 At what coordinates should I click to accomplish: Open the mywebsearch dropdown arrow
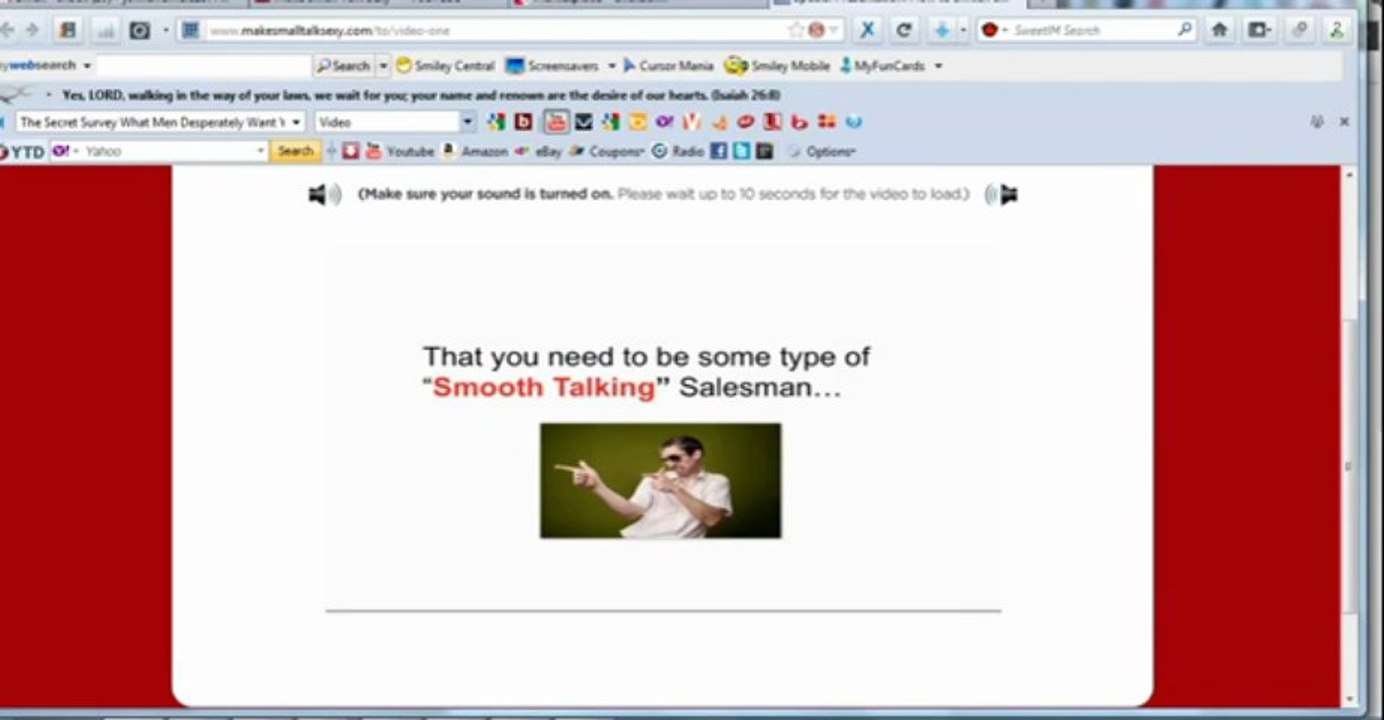87,66
